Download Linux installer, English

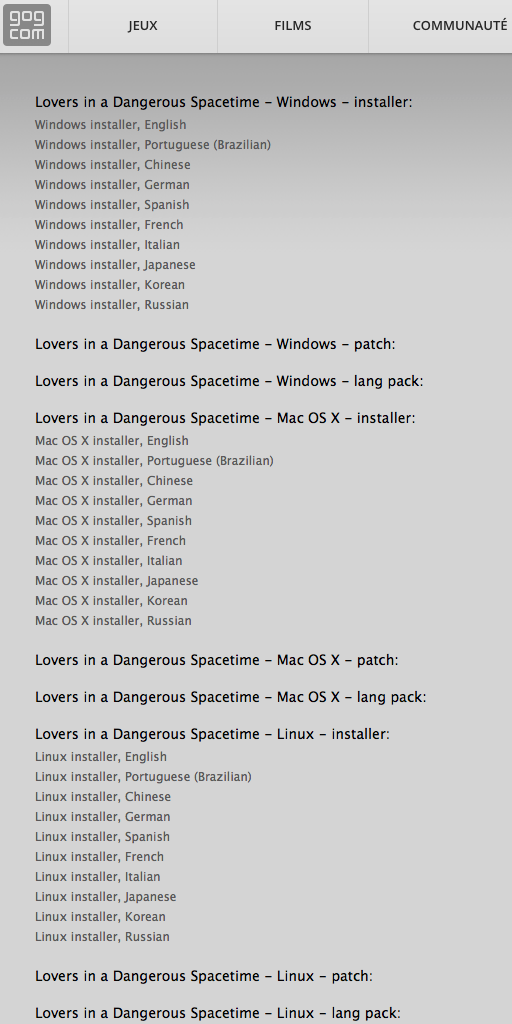click(x=101, y=757)
